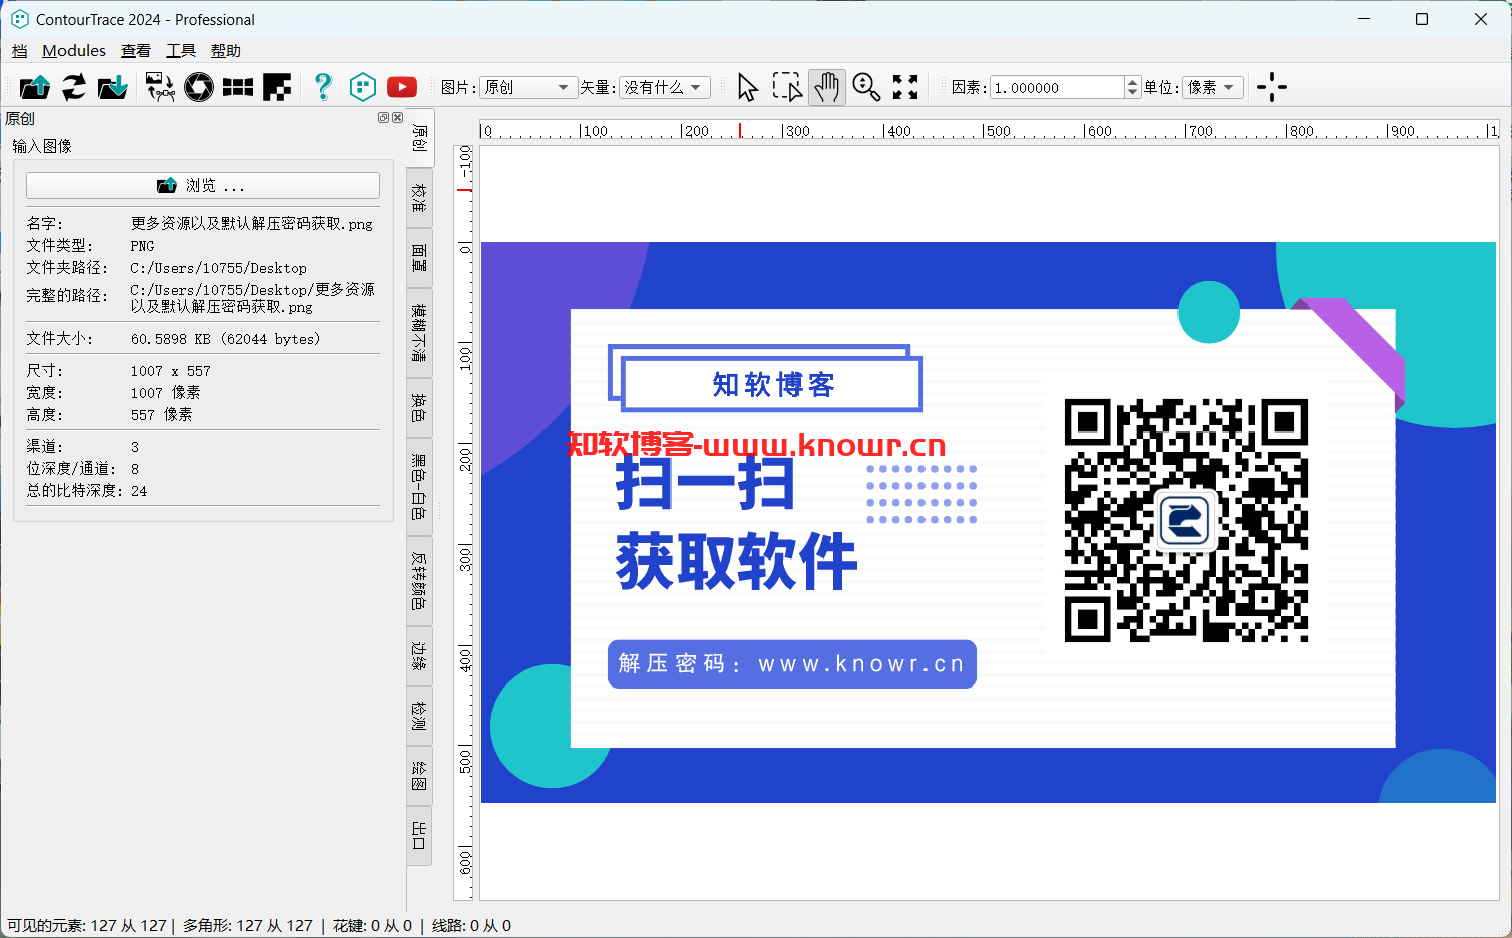Click the 花键: 0 从 0 status text
The height and width of the screenshot is (938, 1512).
[372, 926]
